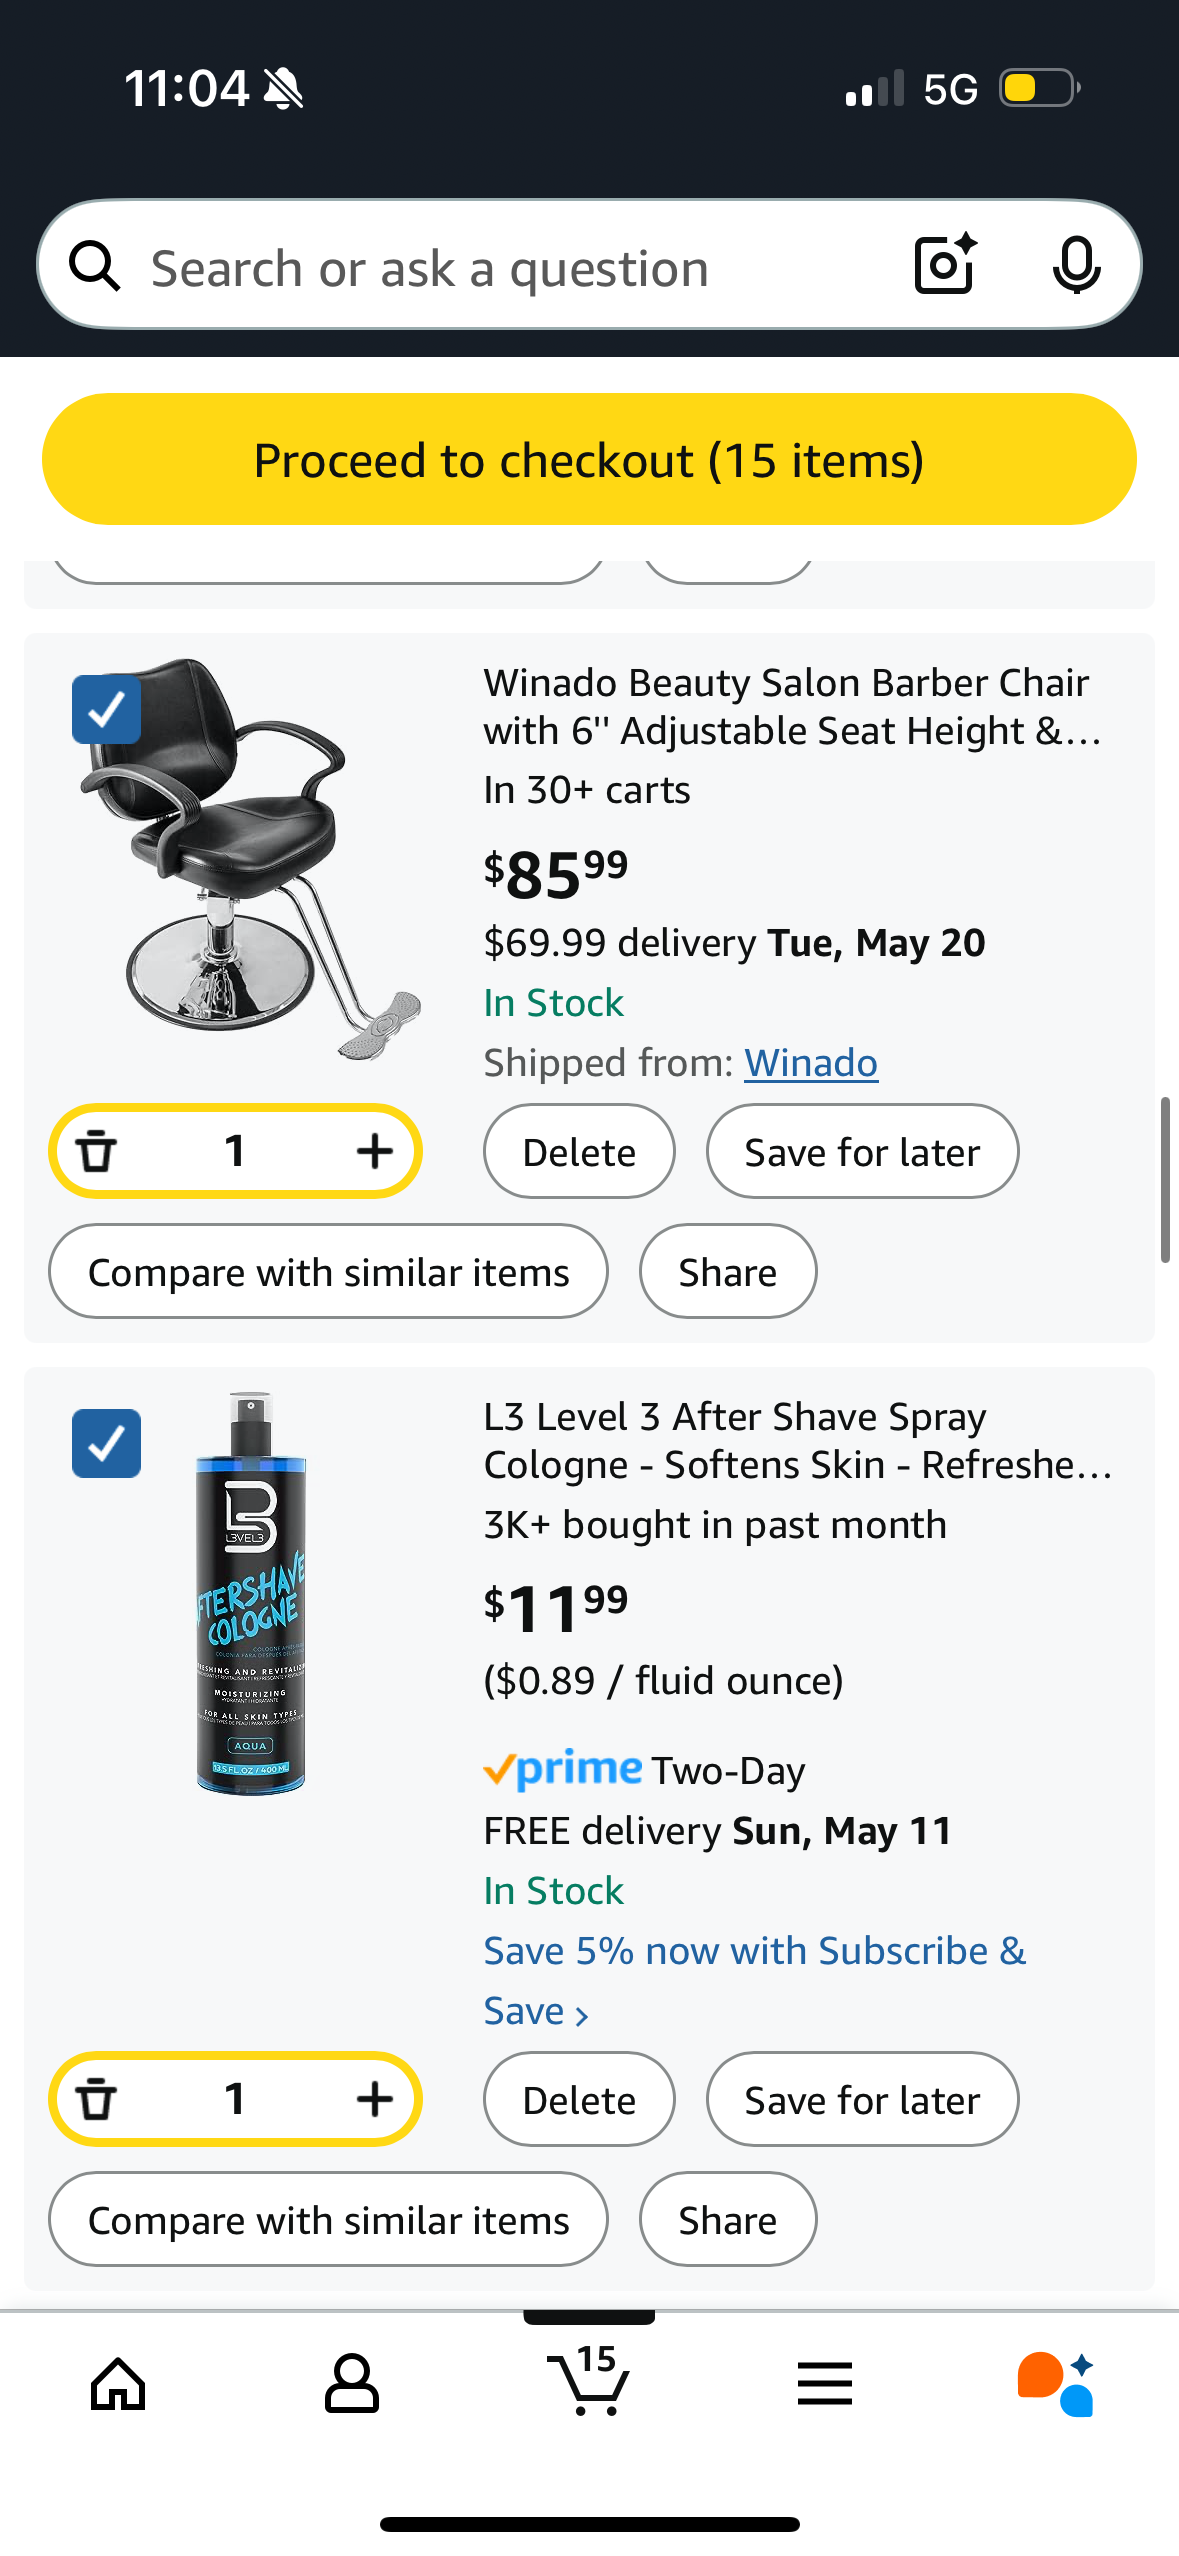Open the Winado seller link

810,1063
